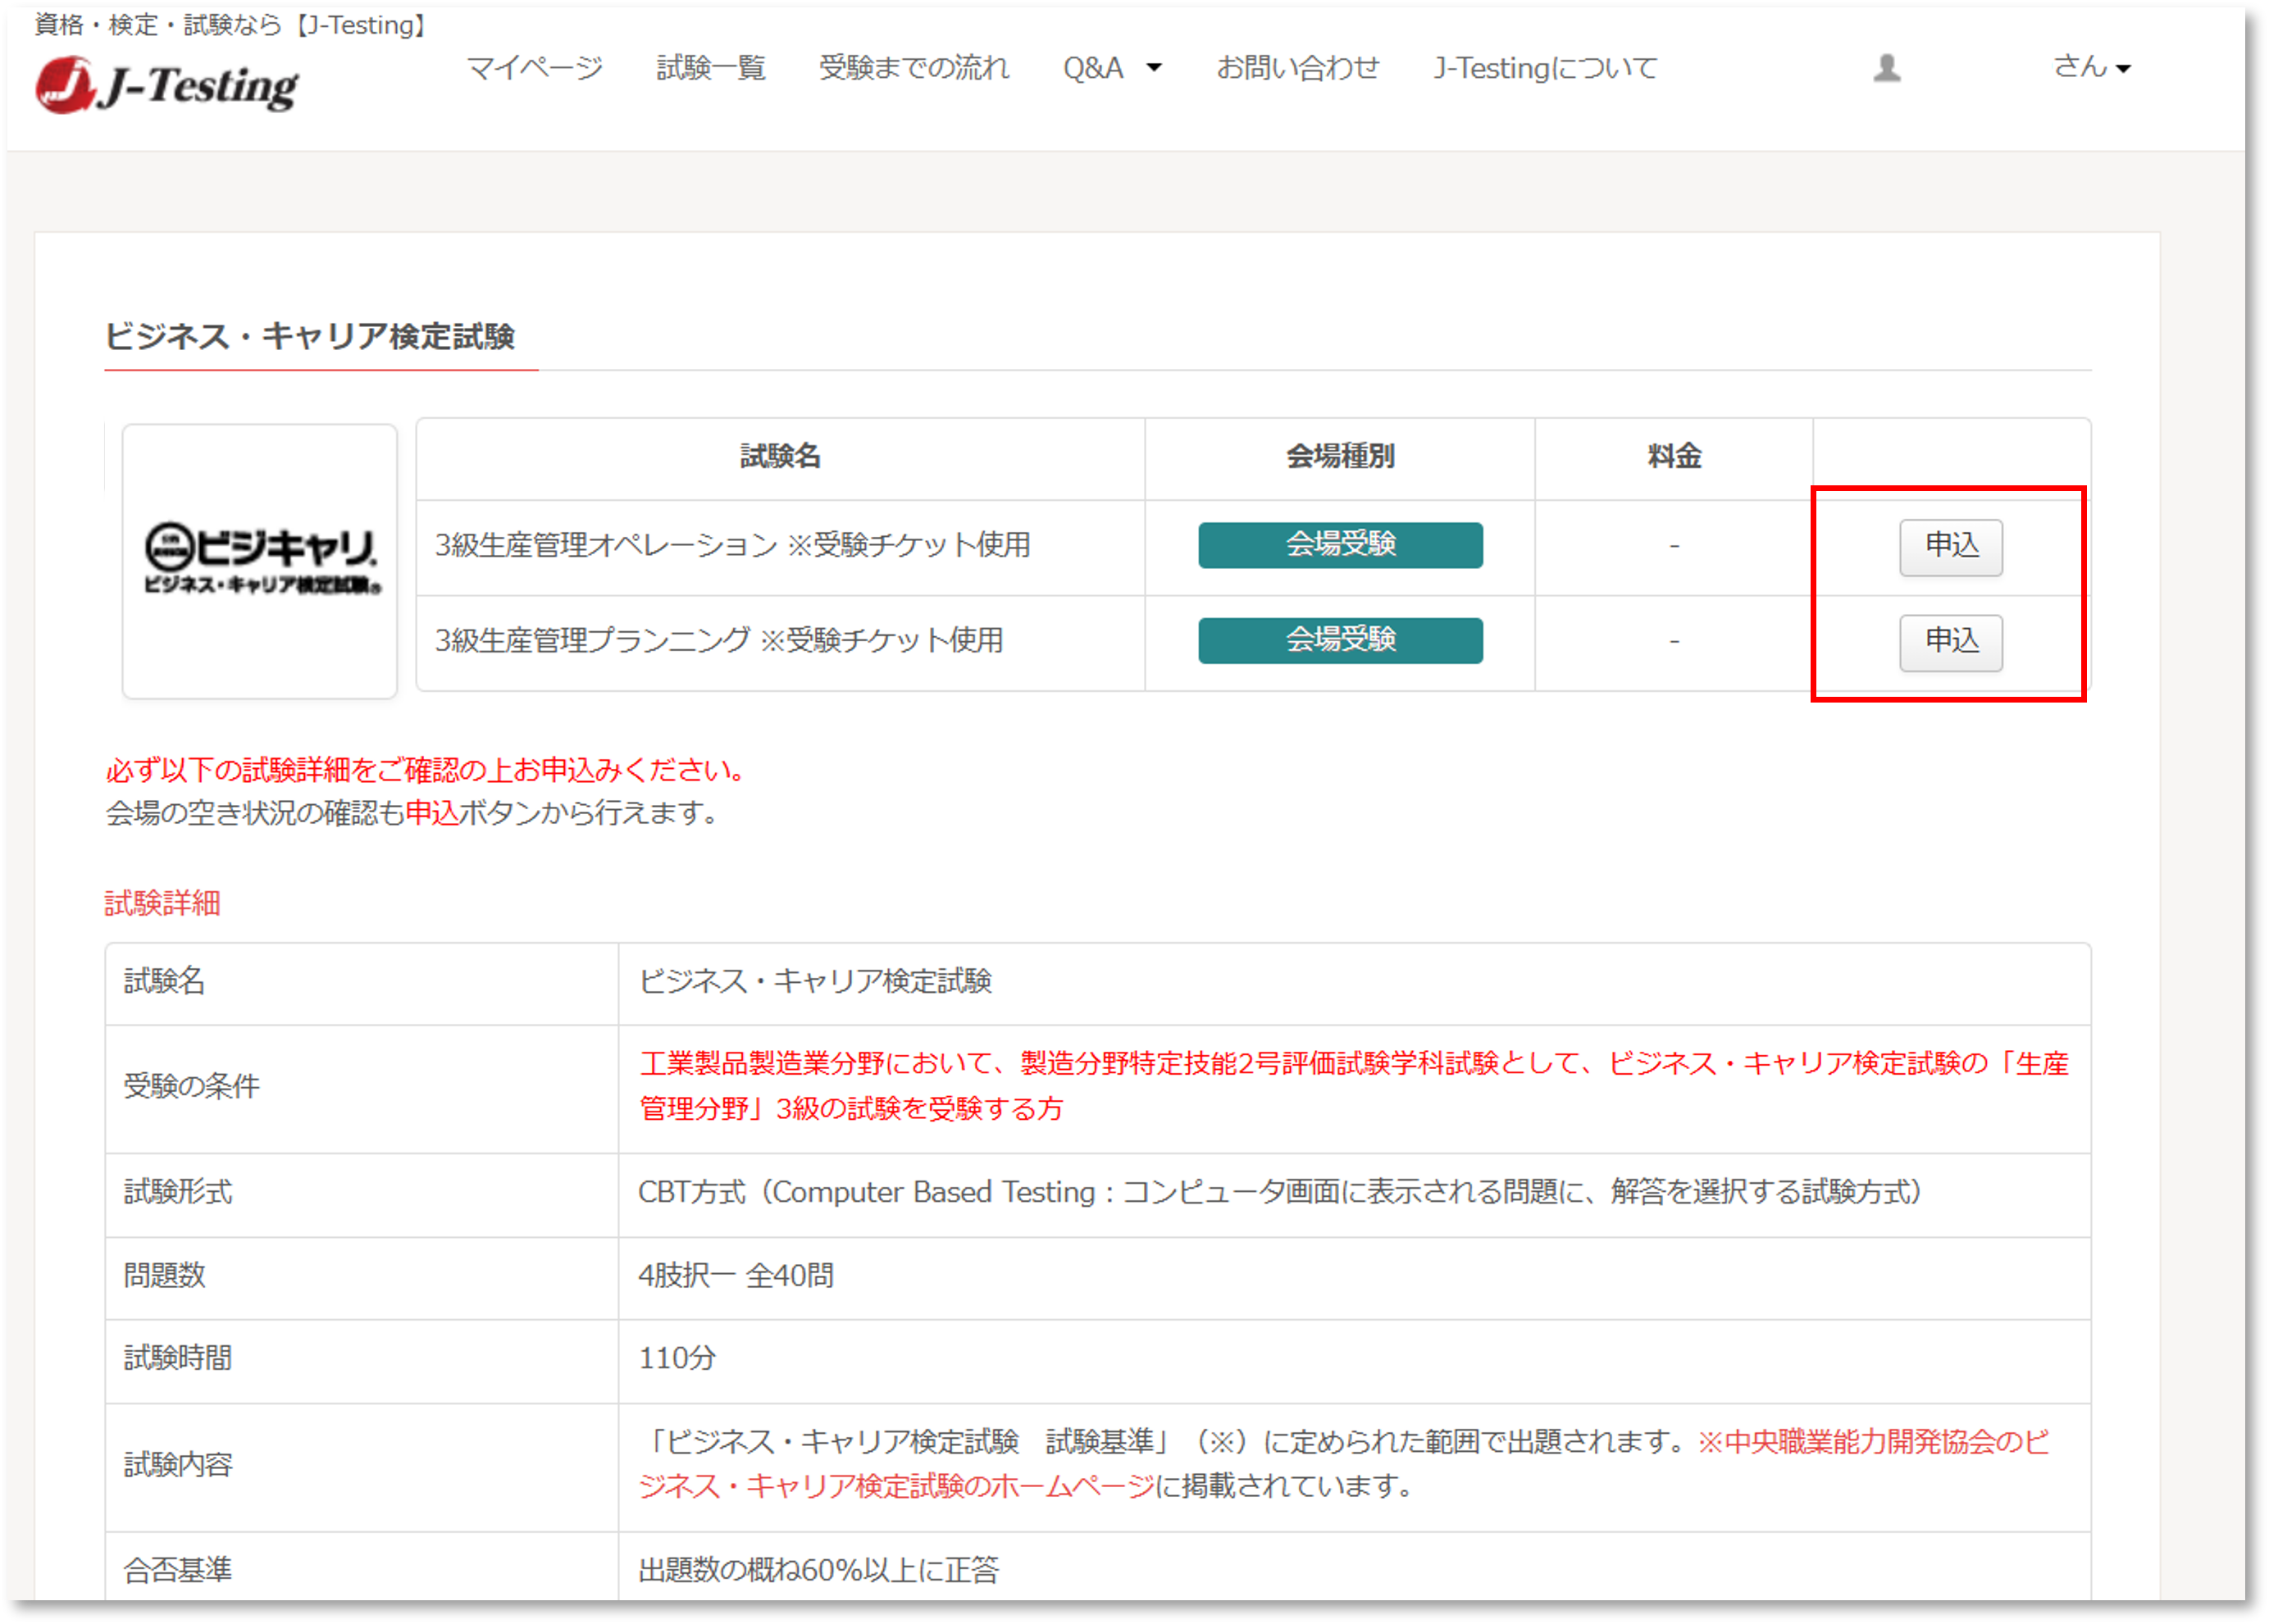Open 受験までの流れ navigation item
Image resolution: width=2269 pixels, height=1624 pixels.
pyautogui.click(x=913, y=68)
